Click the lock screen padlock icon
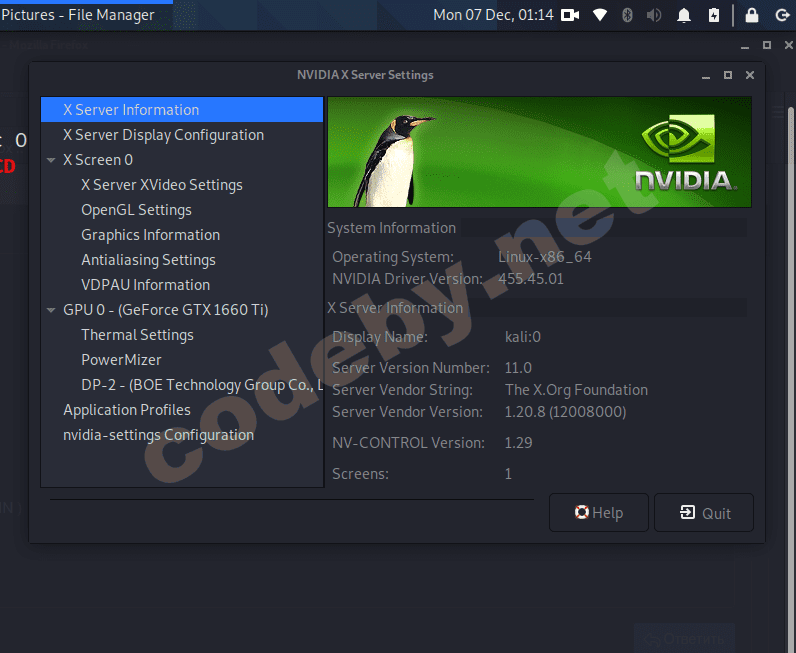This screenshot has height=653, width=796. 752,15
